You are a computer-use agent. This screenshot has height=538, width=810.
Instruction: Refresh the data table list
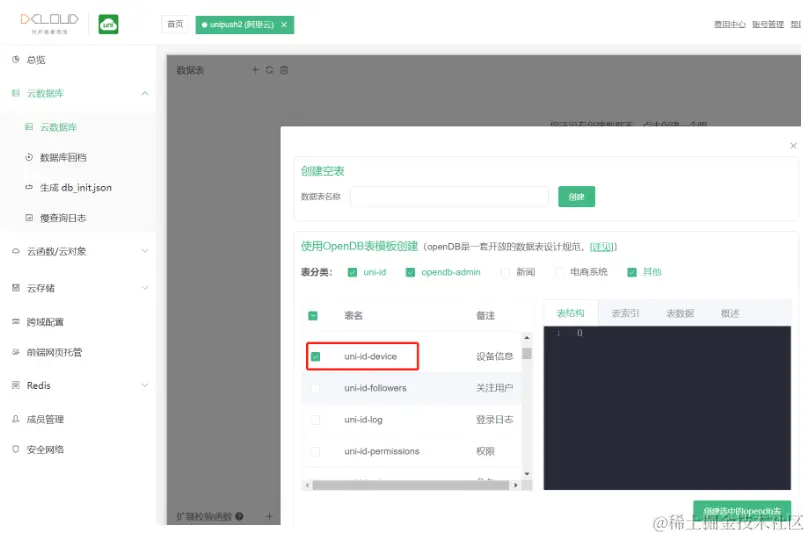tap(270, 70)
